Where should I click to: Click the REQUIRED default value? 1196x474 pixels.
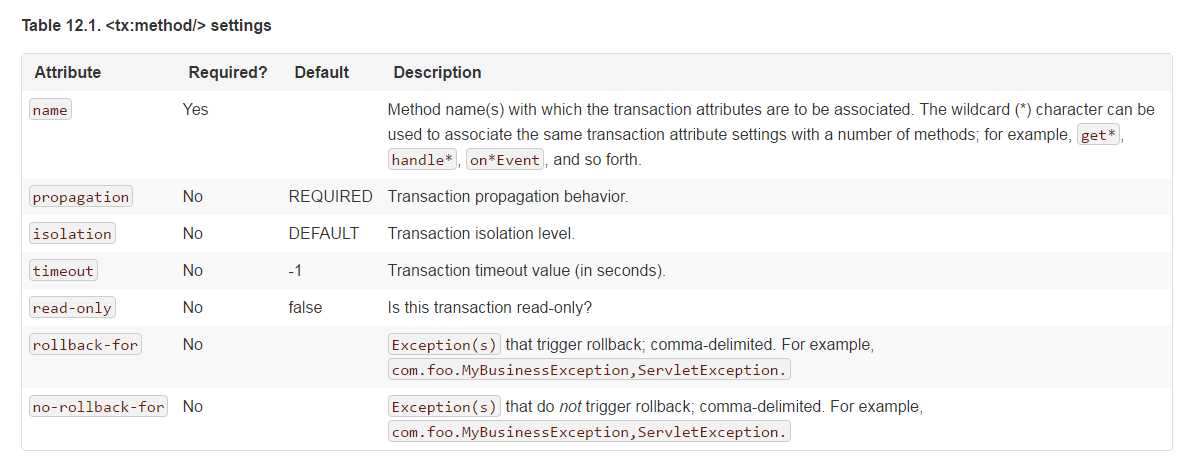pos(330,196)
